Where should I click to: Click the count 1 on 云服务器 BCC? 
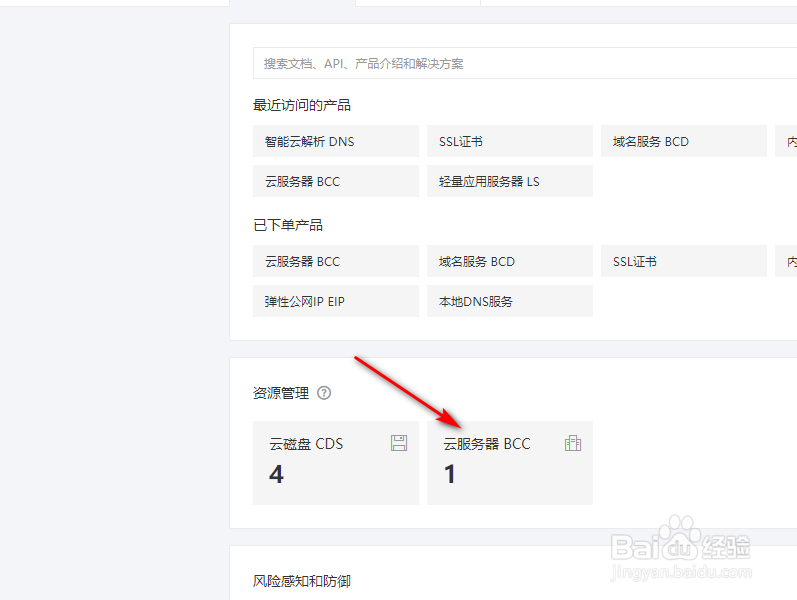(x=450, y=474)
